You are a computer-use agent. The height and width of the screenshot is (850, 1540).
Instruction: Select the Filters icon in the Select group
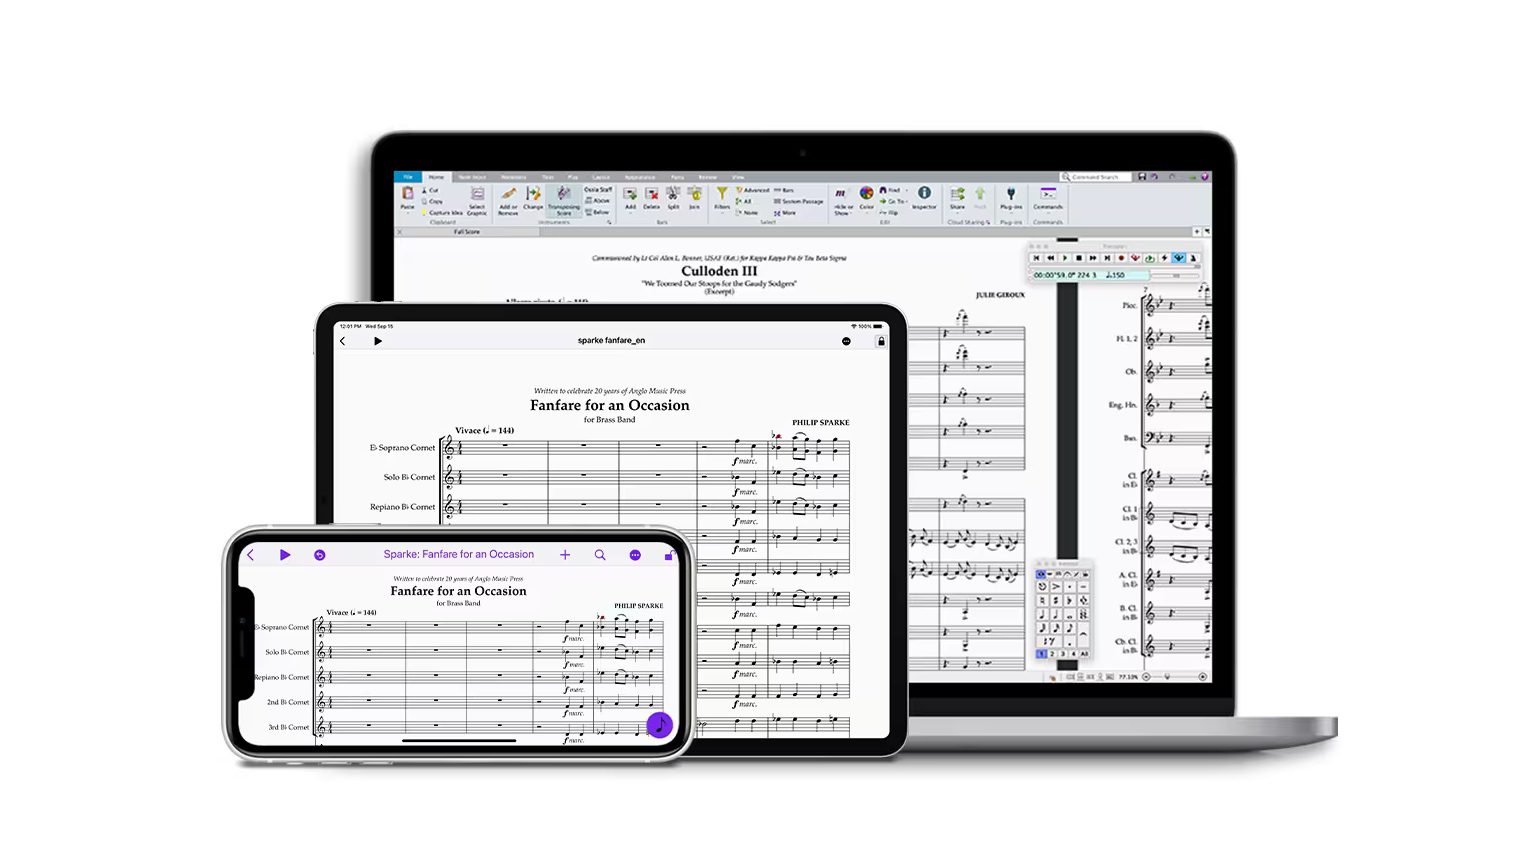click(x=722, y=196)
